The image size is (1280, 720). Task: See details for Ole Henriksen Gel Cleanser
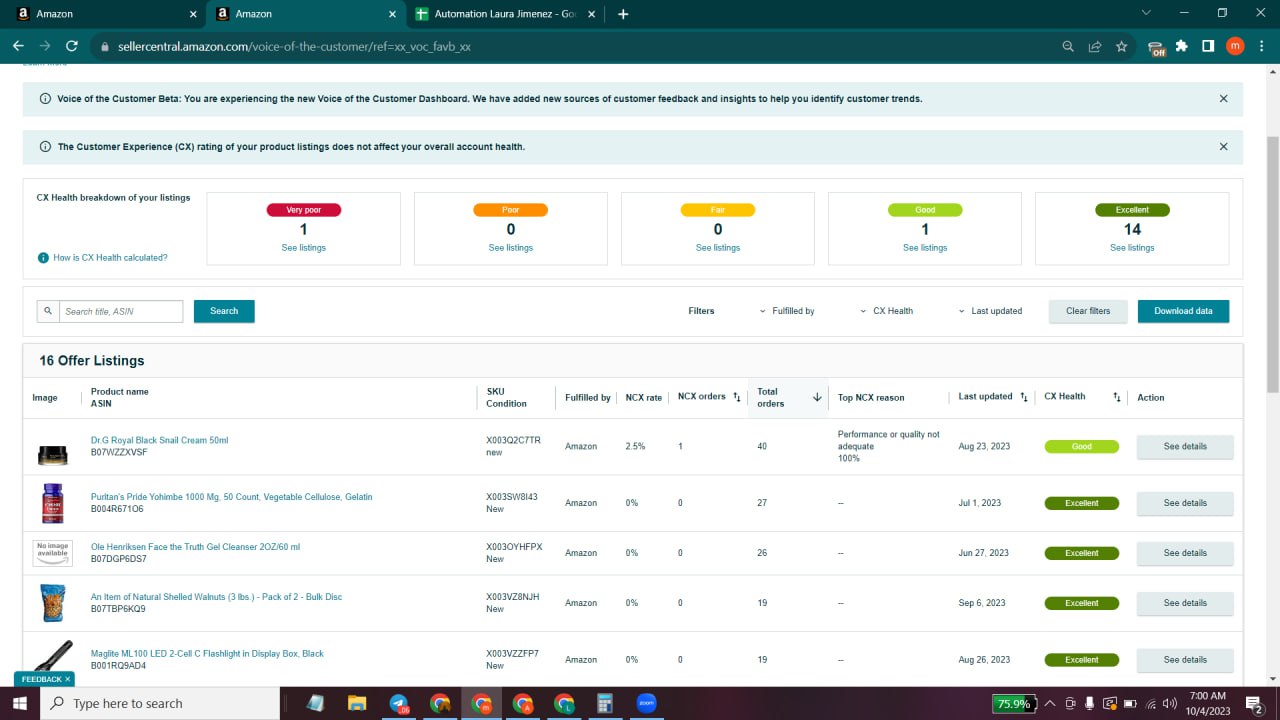pyautogui.click(x=1185, y=553)
